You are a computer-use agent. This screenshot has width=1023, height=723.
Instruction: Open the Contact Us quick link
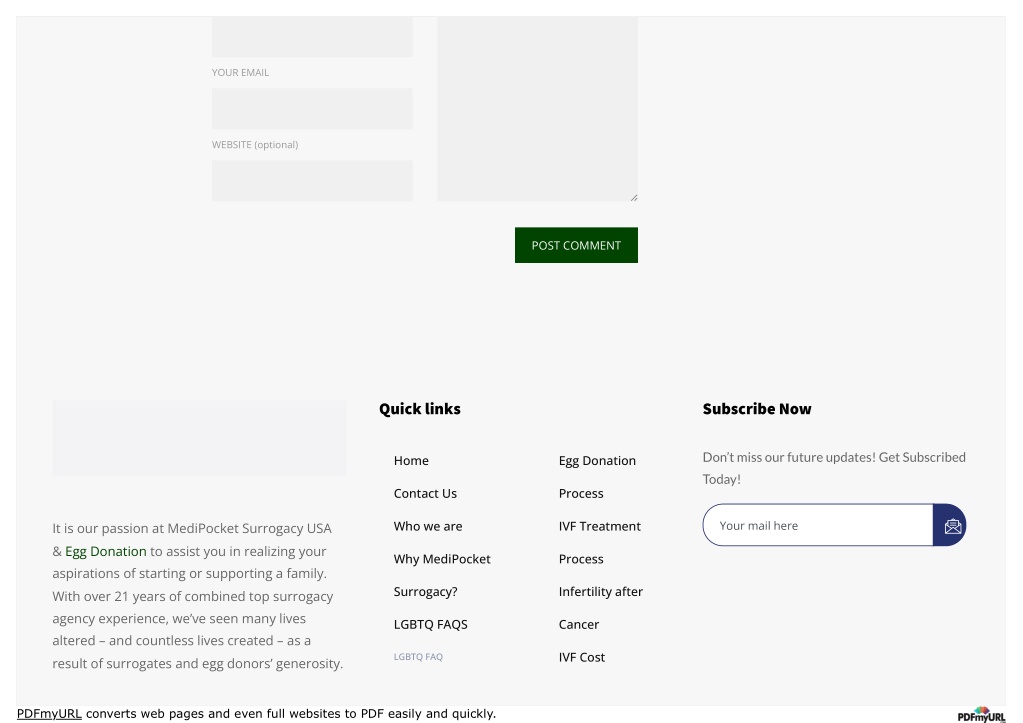pyautogui.click(x=425, y=493)
